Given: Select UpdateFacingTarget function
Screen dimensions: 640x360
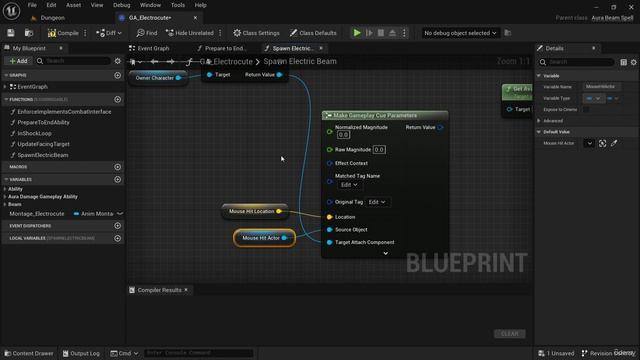Looking at the screenshot, I should click(43, 144).
